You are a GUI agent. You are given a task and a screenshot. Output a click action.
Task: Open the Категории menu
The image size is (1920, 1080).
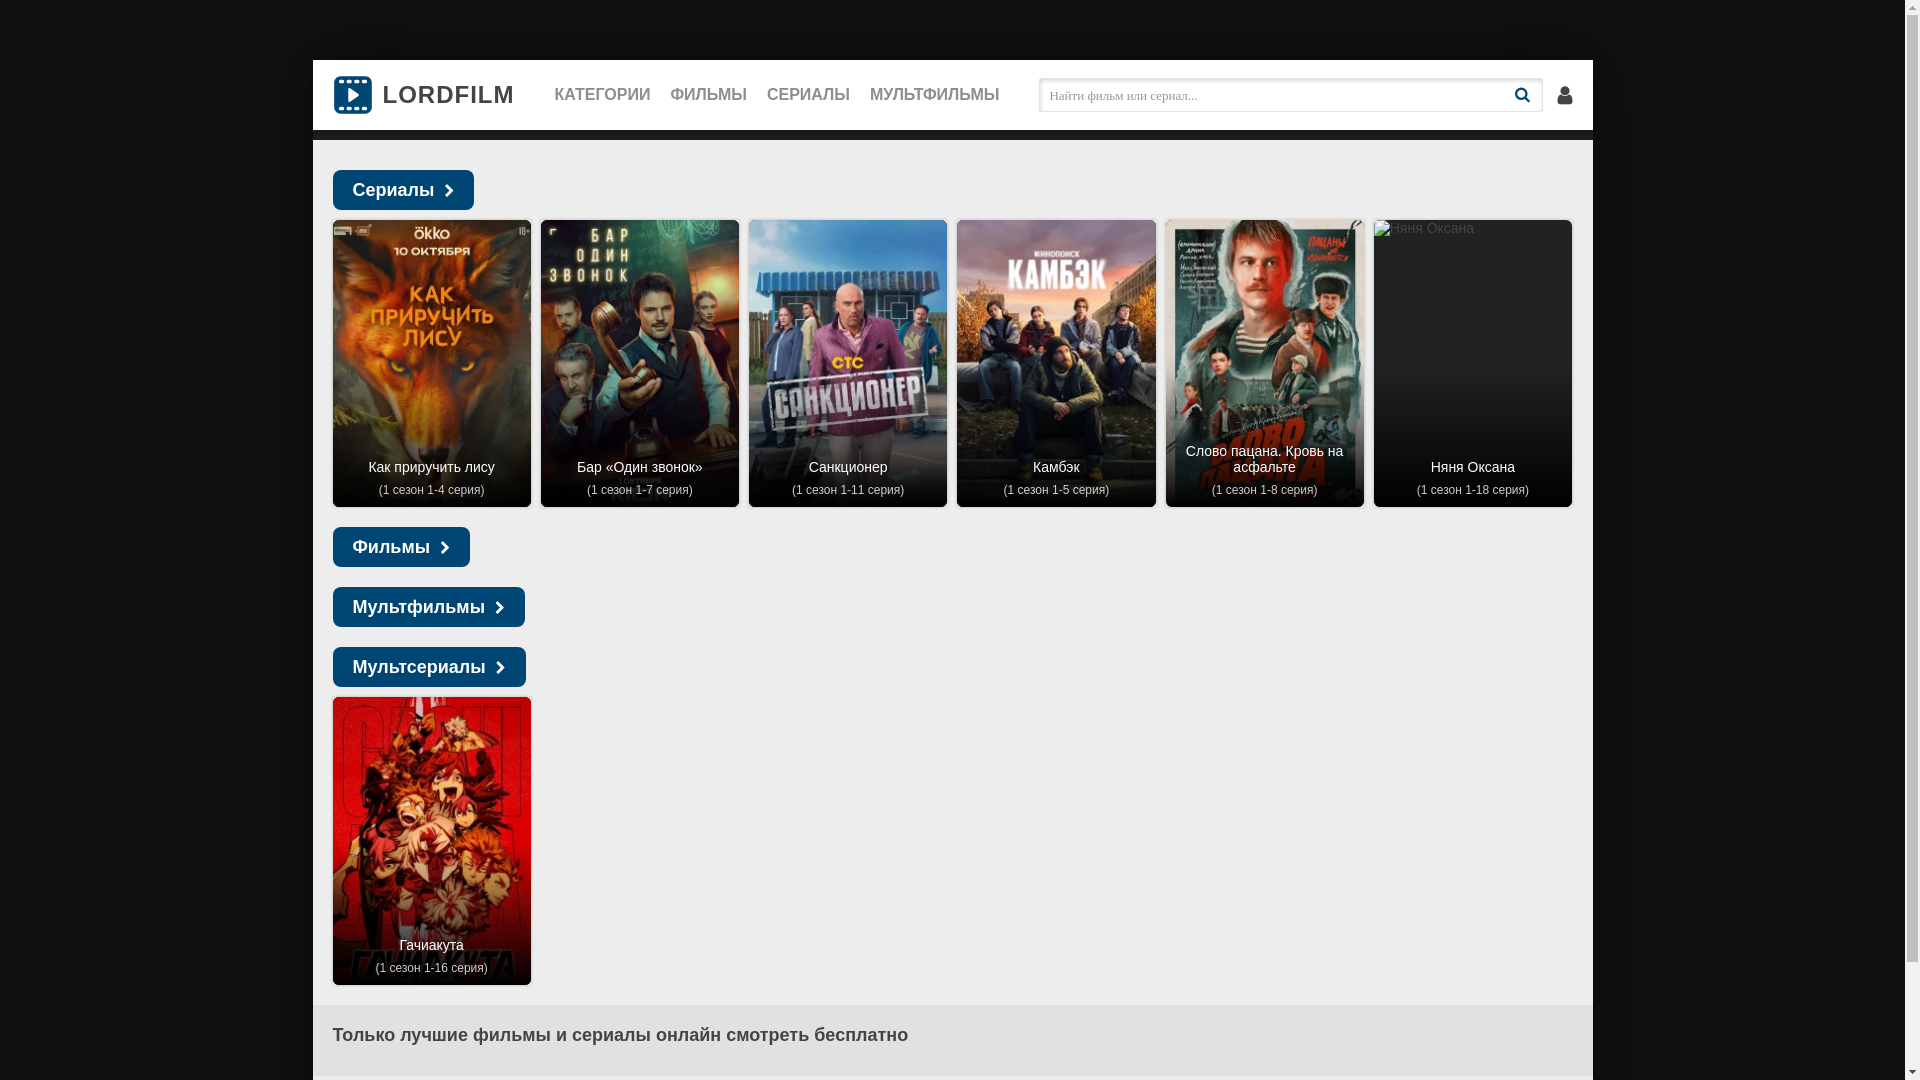602,95
